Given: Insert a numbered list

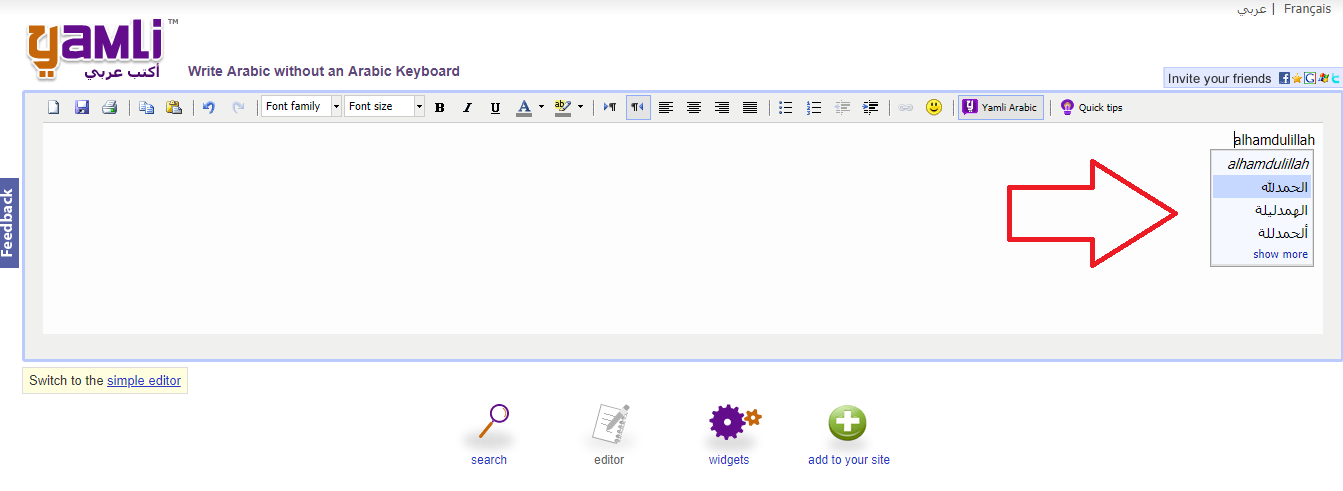Looking at the screenshot, I should pyautogui.click(x=814, y=107).
